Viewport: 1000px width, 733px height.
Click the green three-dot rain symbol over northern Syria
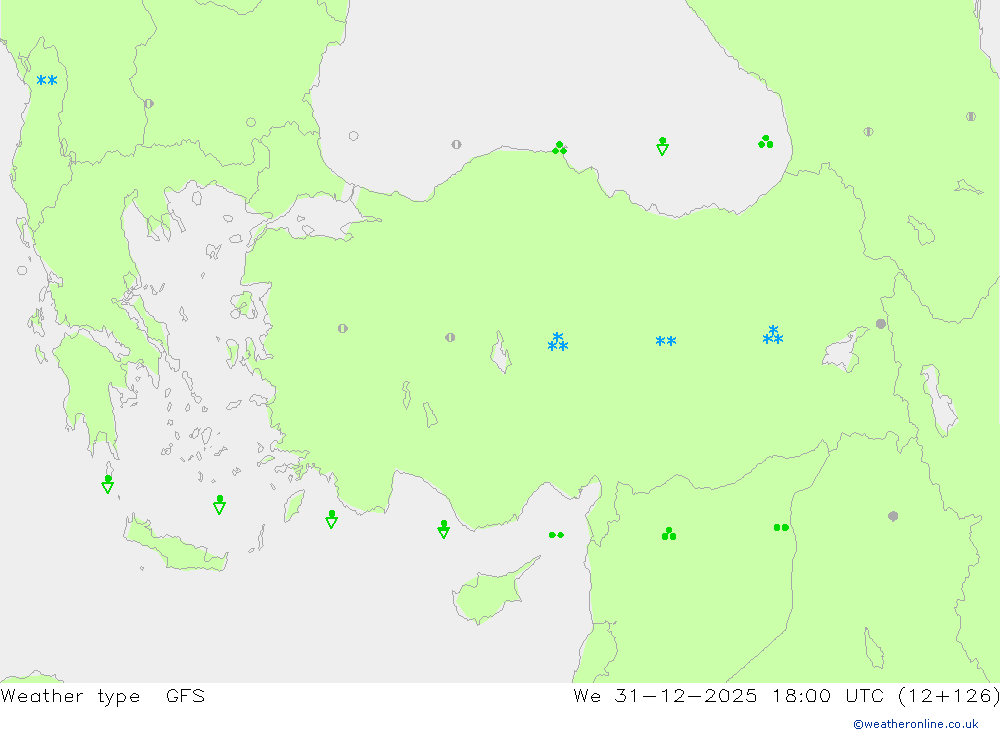[668, 533]
